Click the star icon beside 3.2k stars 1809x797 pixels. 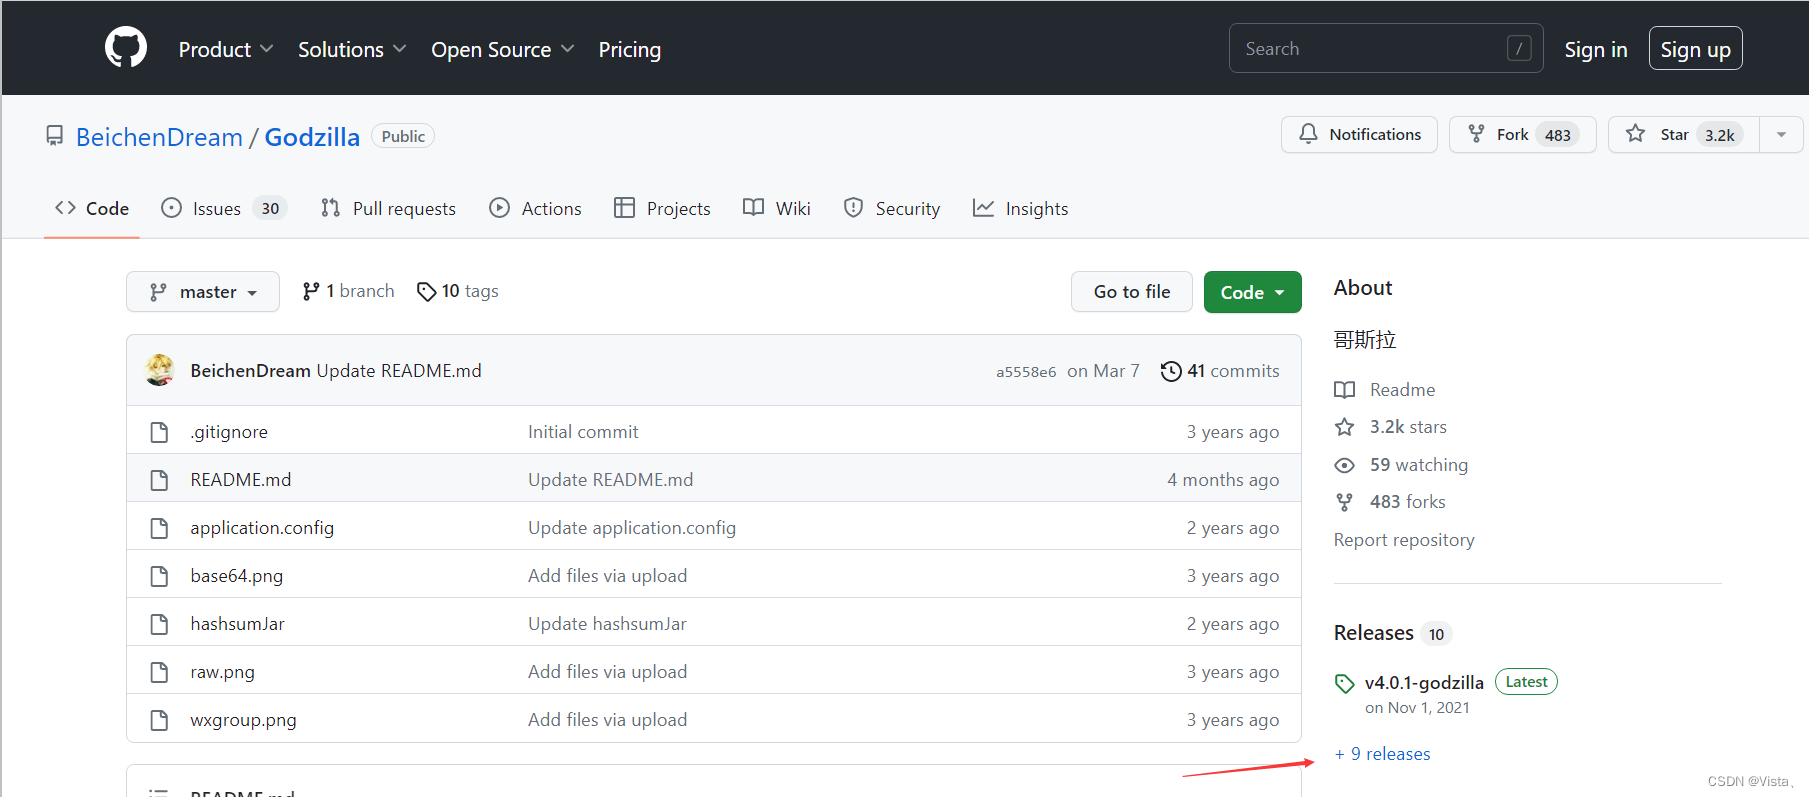1345,427
